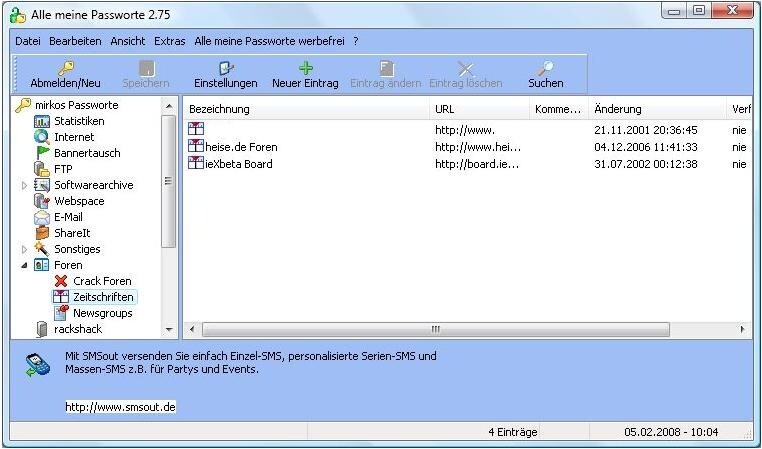Select the heise.de Foren entry
This screenshot has width=762, height=449.
pyautogui.click(x=241, y=147)
